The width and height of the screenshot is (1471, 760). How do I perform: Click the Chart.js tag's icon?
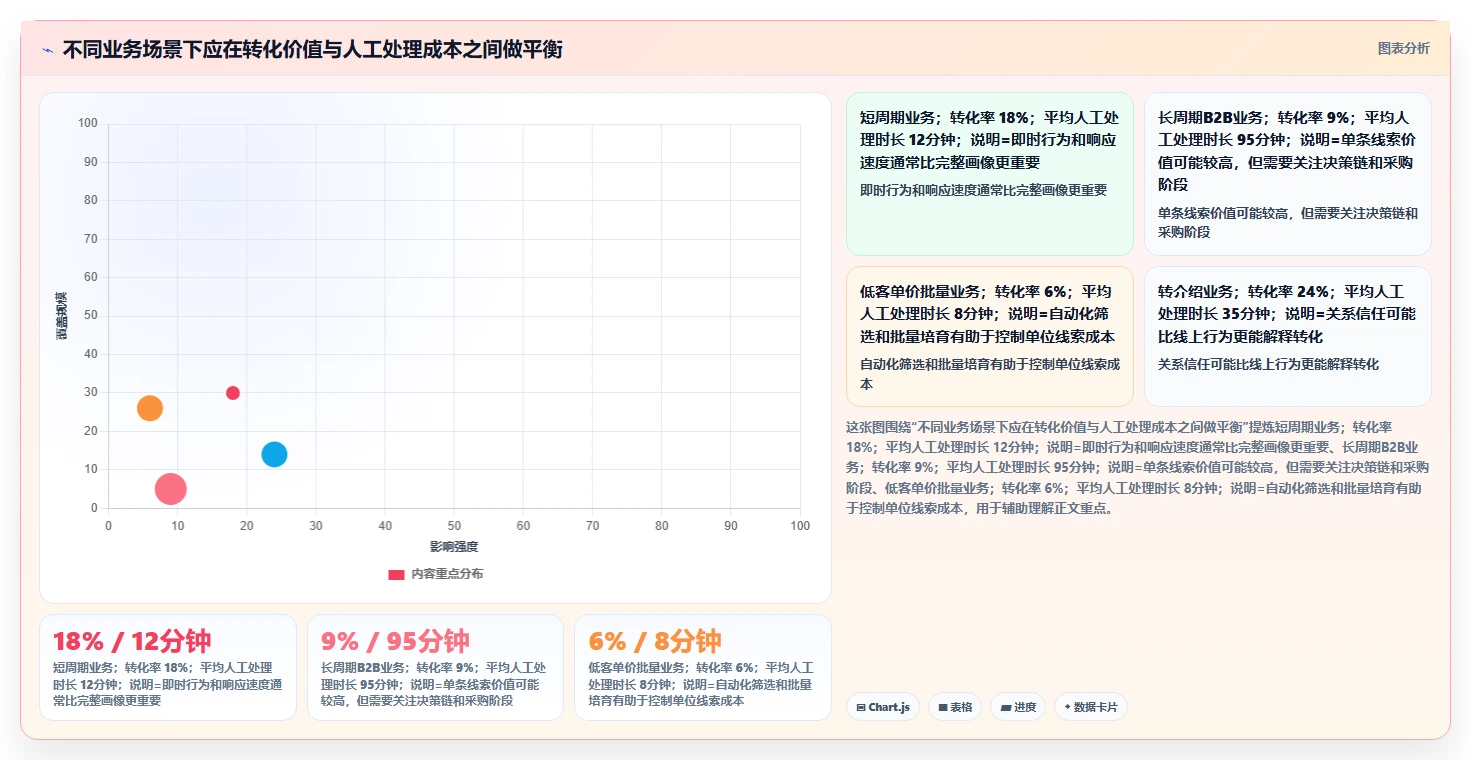(x=861, y=707)
